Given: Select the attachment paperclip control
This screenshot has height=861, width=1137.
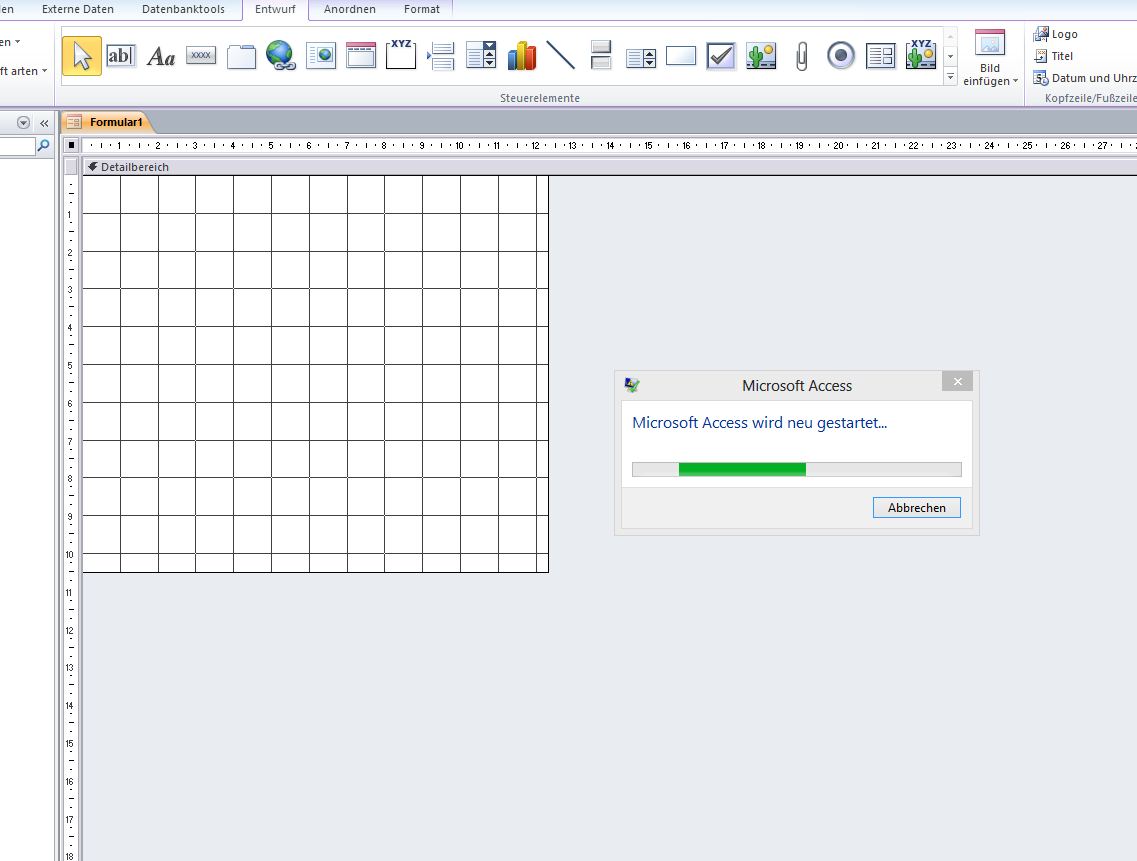Looking at the screenshot, I should [x=801, y=56].
